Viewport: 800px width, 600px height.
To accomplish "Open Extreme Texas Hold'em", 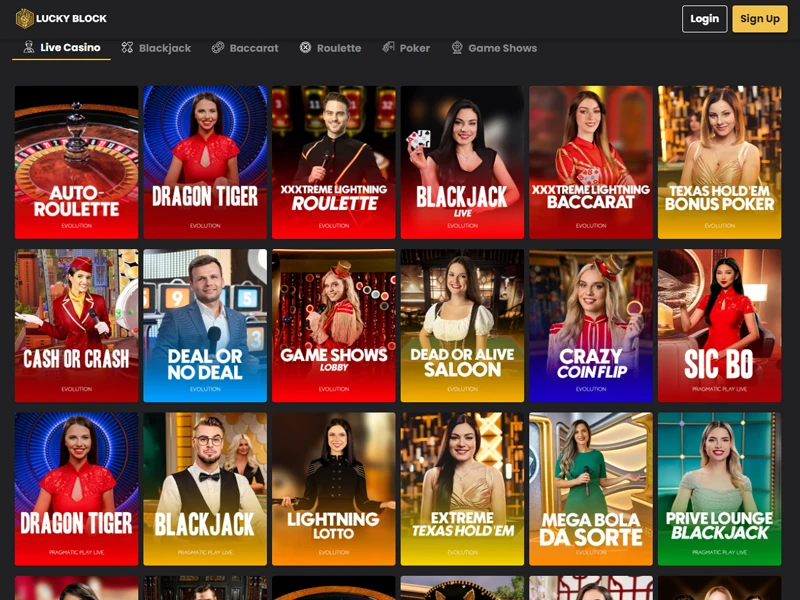I will coord(462,489).
